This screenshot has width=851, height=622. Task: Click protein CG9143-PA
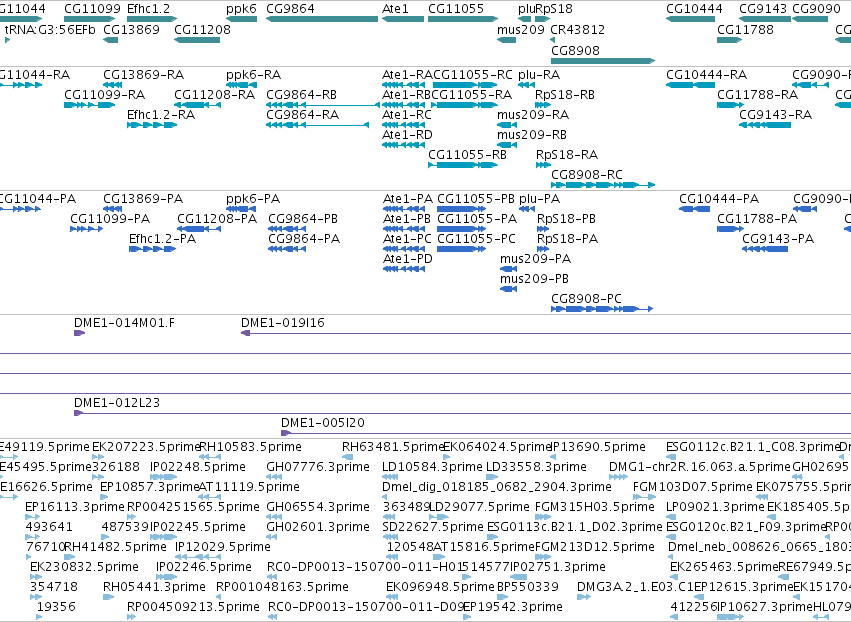pos(765,249)
